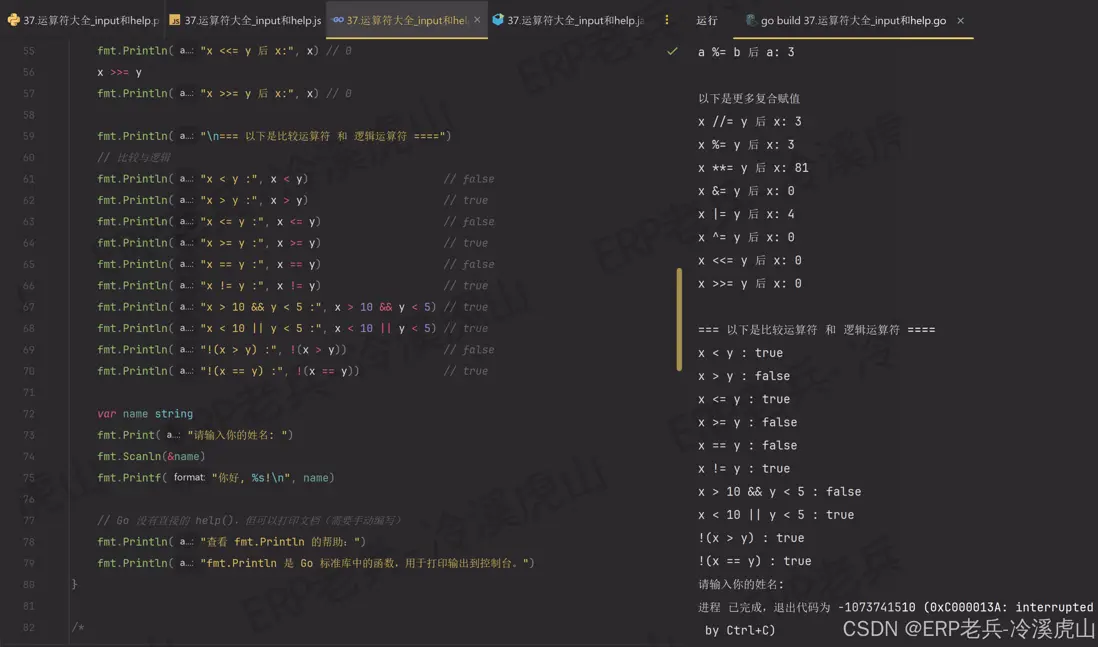Click the "x < y :" Println line
This screenshot has width=1098, height=647.
pyautogui.click(x=202, y=179)
